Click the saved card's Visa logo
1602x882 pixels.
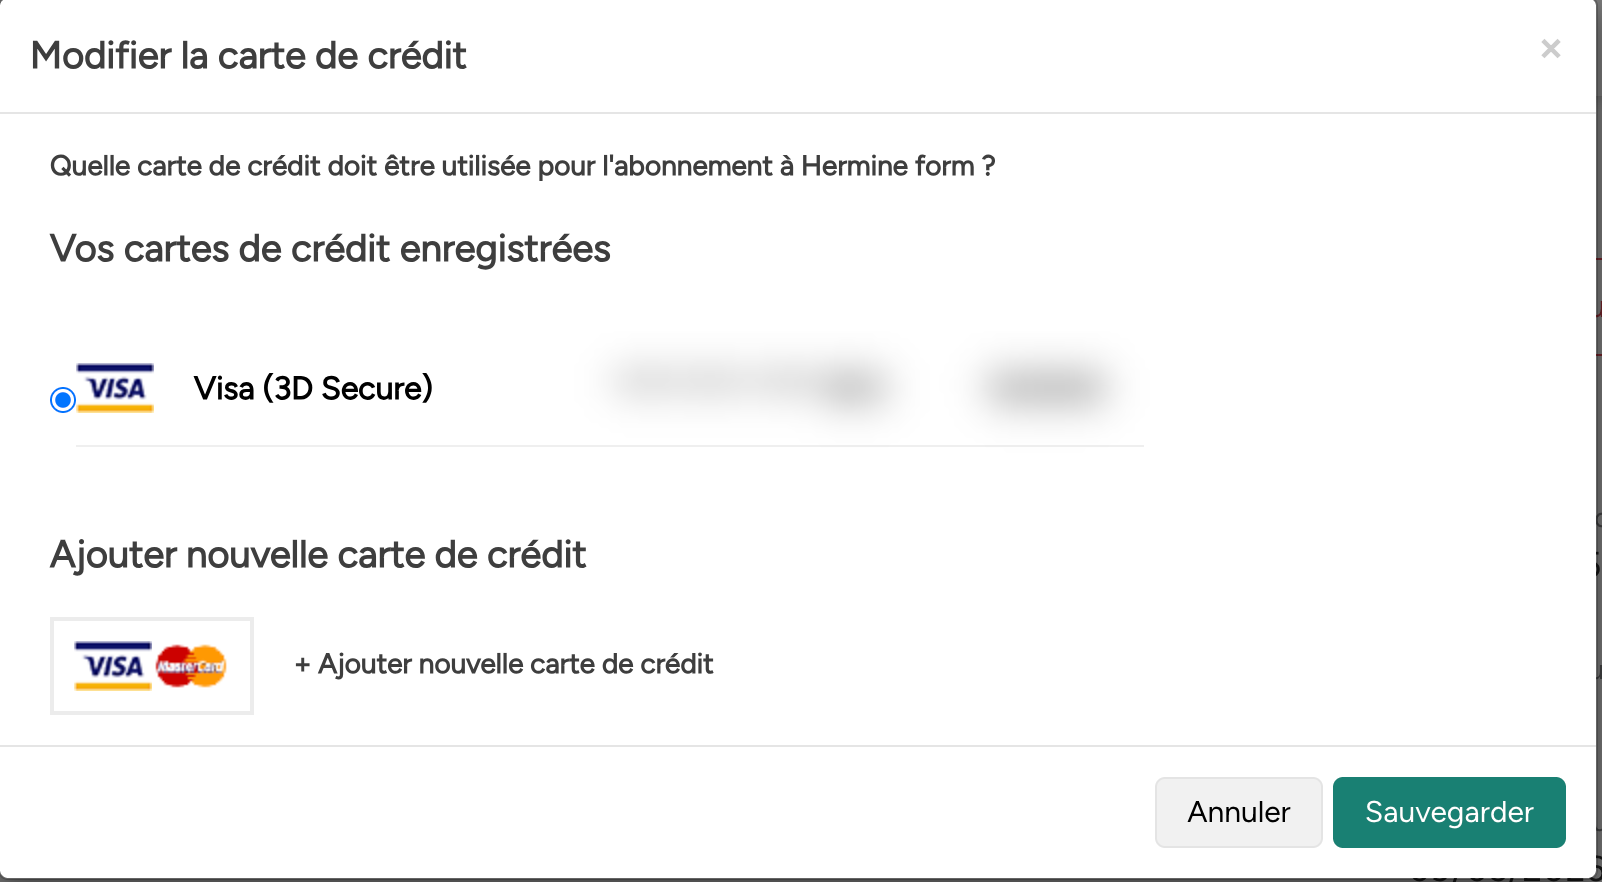tap(115, 388)
